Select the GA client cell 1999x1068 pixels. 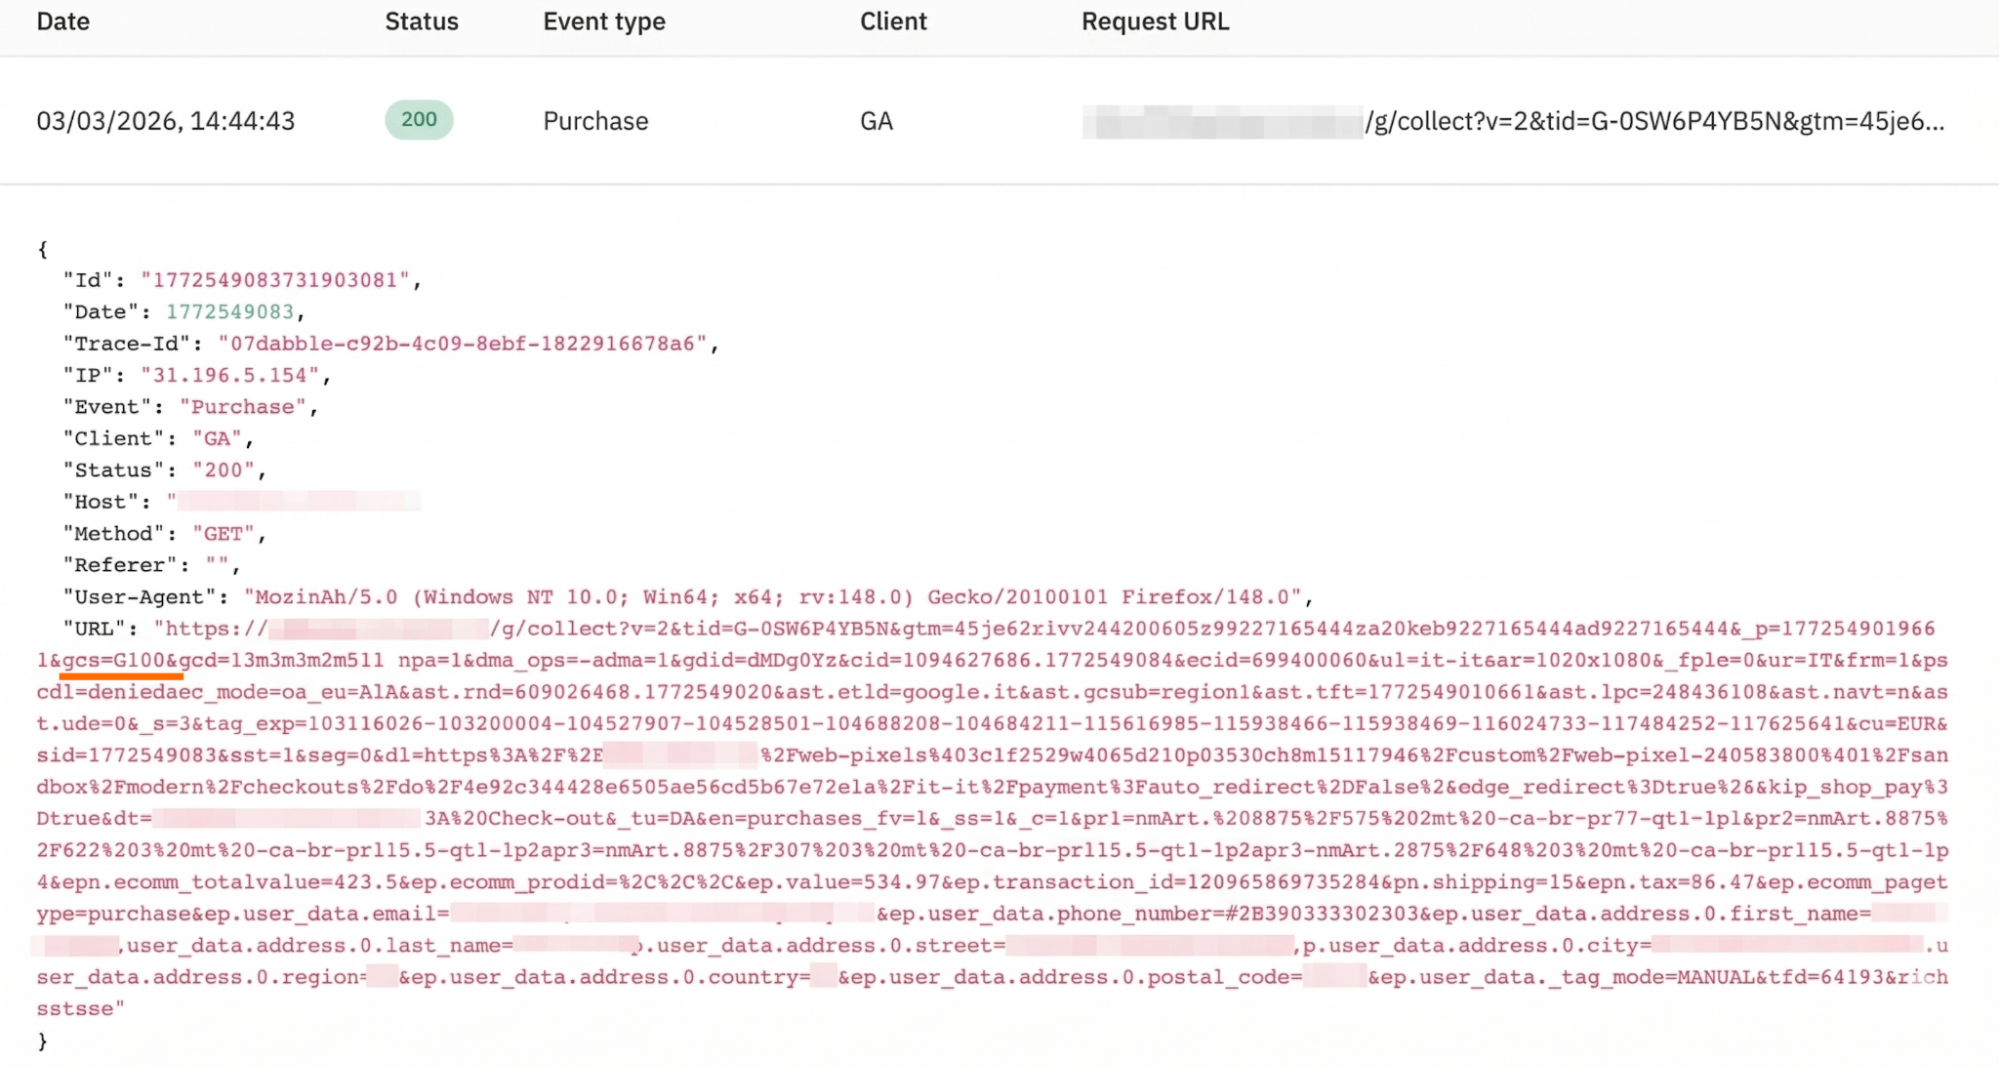click(x=876, y=121)
